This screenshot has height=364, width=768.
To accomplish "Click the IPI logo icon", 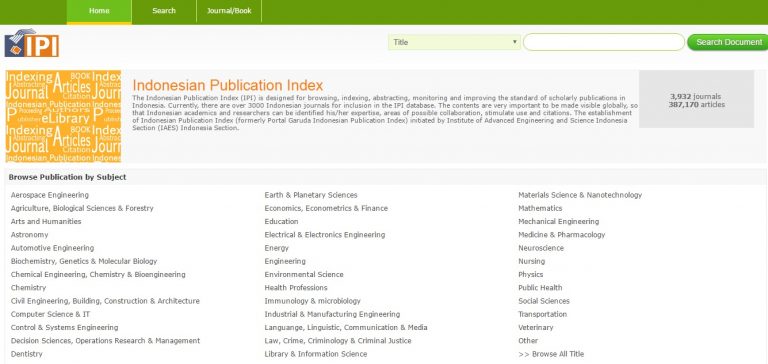I will (x=32, y=43).
